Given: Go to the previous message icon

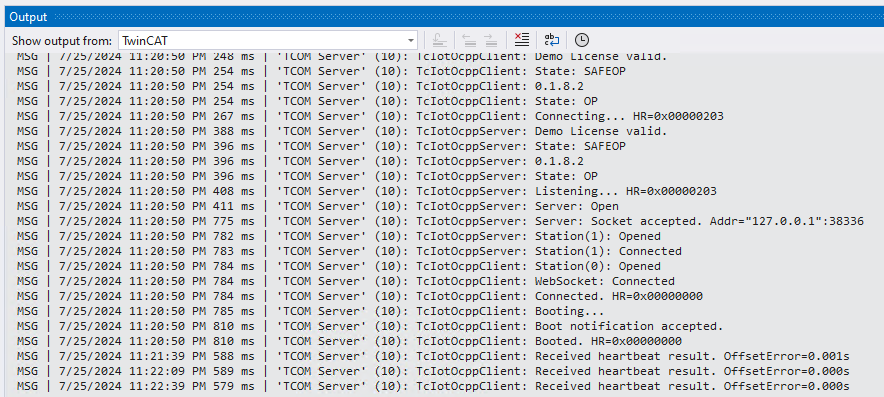Looking at the screenshot, I should click(469, 40).
